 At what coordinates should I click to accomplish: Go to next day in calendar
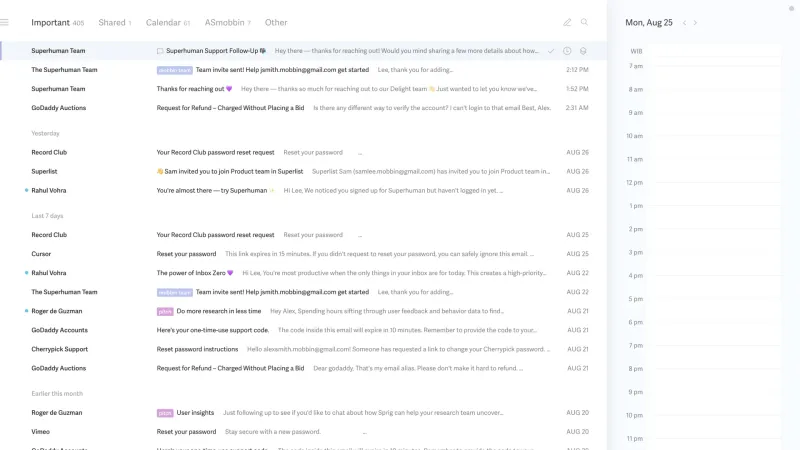[x=695, y=22]
